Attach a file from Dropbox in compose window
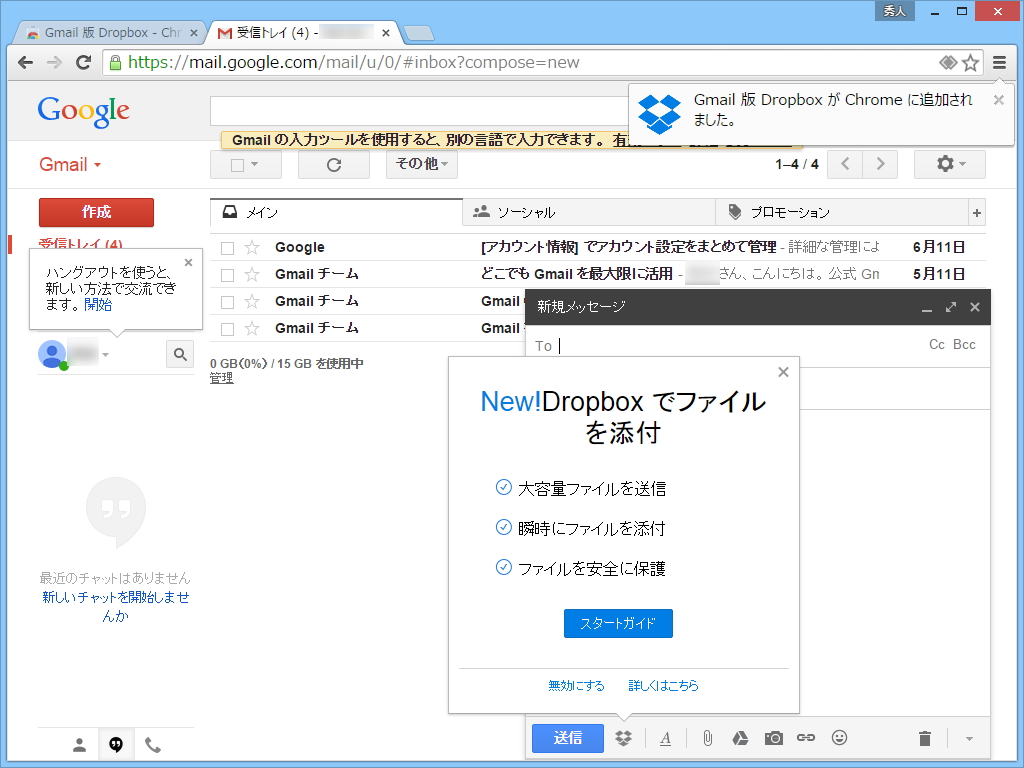The image size is (1024, 768). [624, 738]
